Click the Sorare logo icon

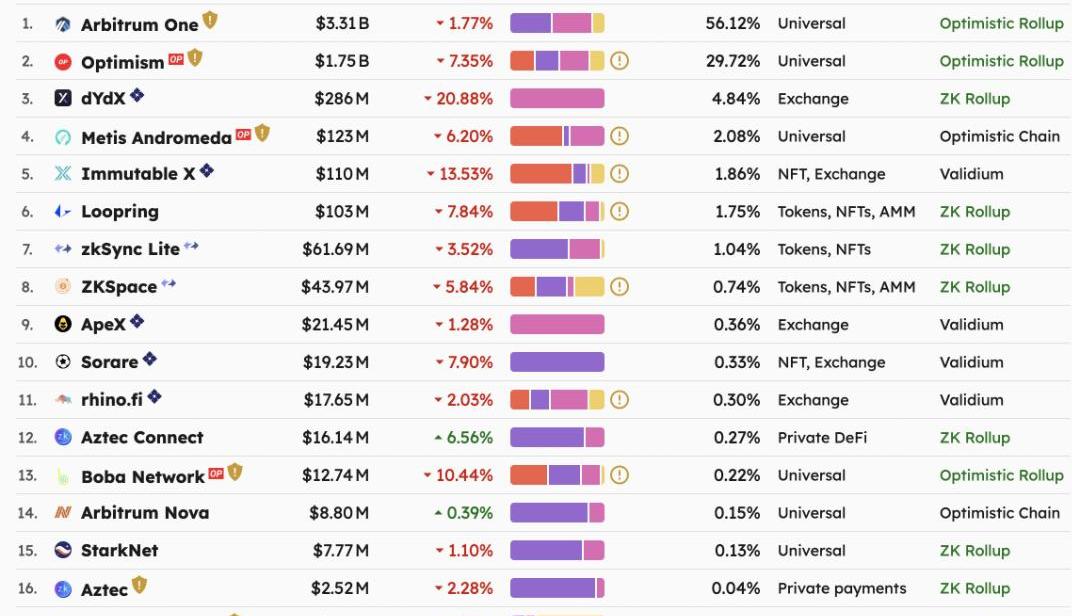click(63, 362)
